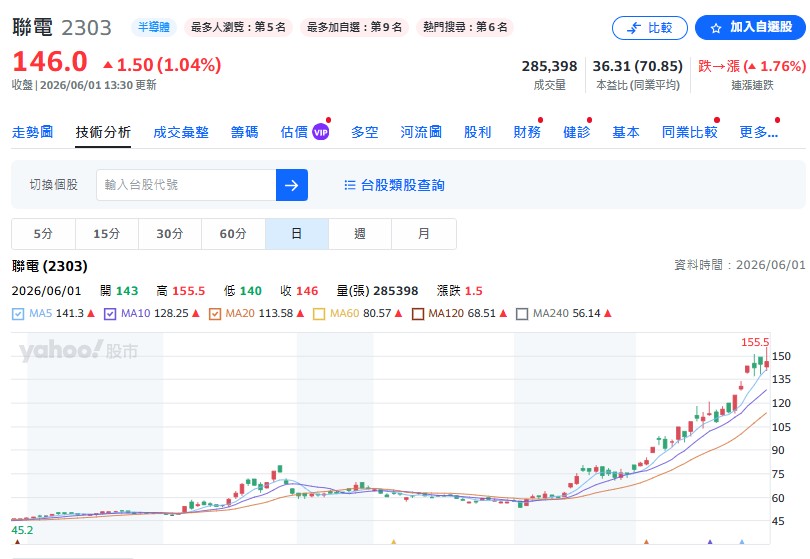Viewport: 810px width, 559px height.
Task: Click the compare 比較 button
Action: point(650,28)
